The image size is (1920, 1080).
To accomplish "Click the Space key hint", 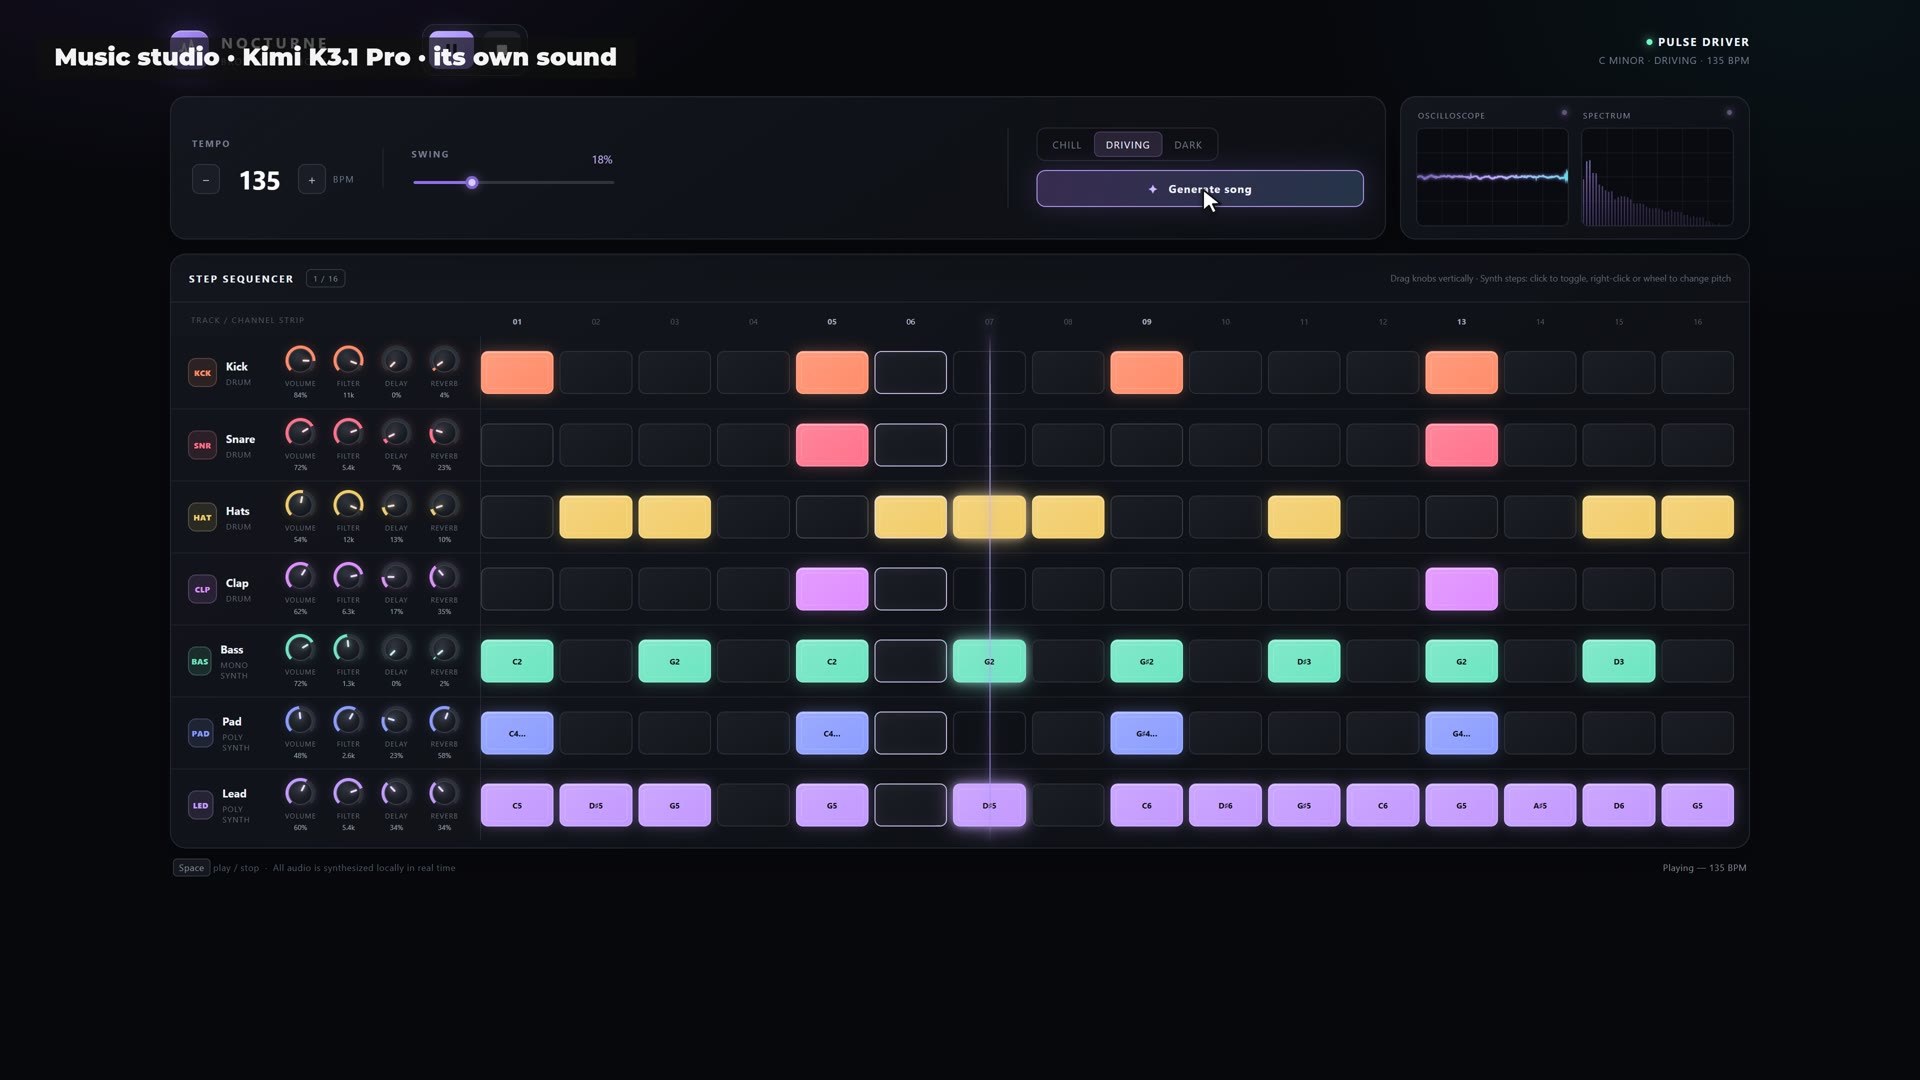I will [191, 868].
